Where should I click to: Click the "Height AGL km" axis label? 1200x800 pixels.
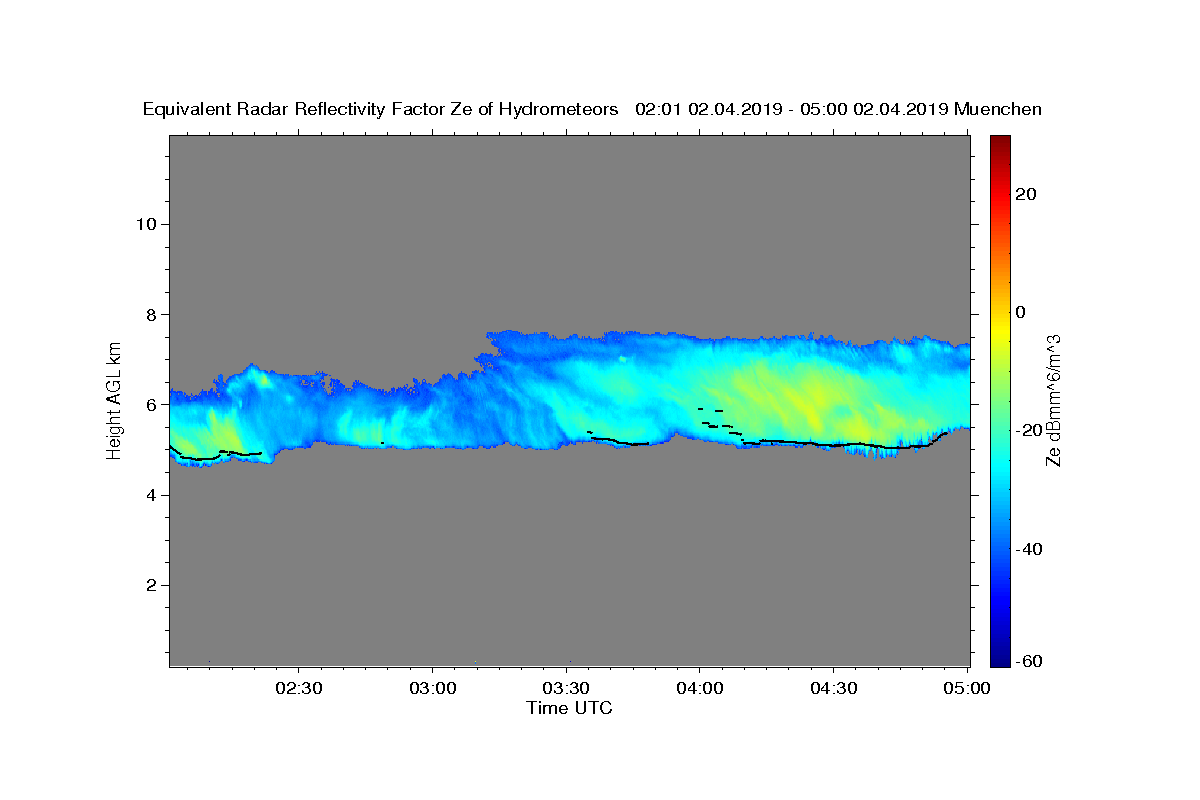click(115, 400)
